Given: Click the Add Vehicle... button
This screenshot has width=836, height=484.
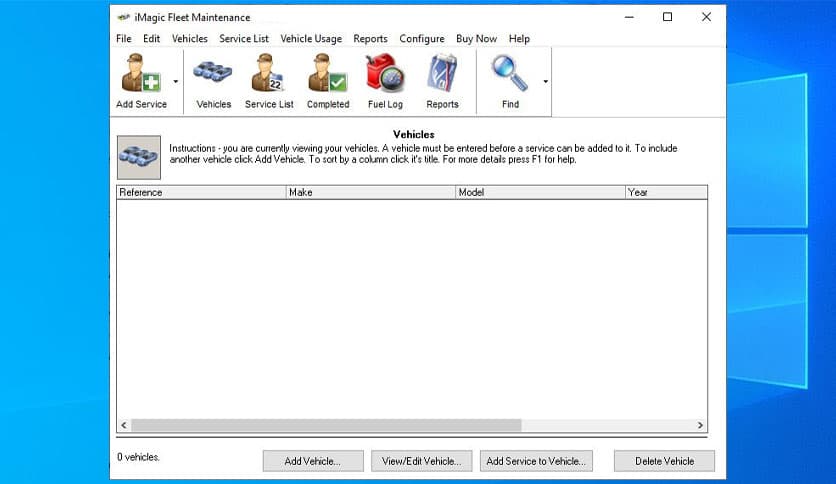Looking at the screenshot, I should click(x=313, y=461).
